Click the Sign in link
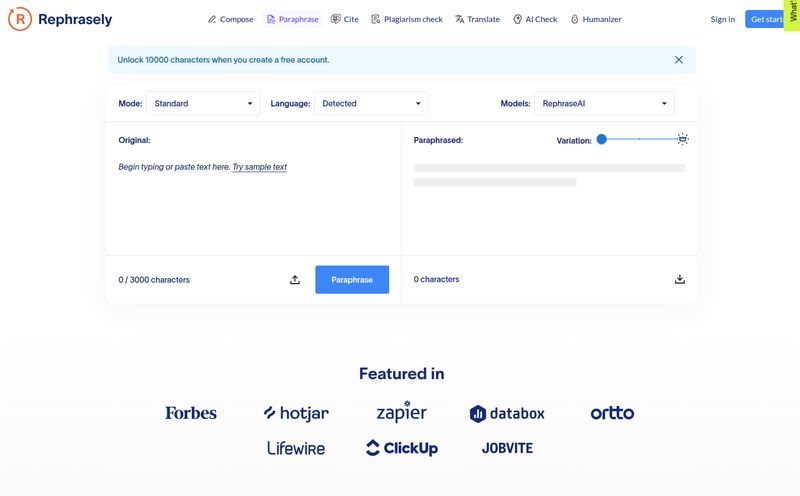This screenshot has height=496, width=800. pyautogui.click(x=722, y=19)
